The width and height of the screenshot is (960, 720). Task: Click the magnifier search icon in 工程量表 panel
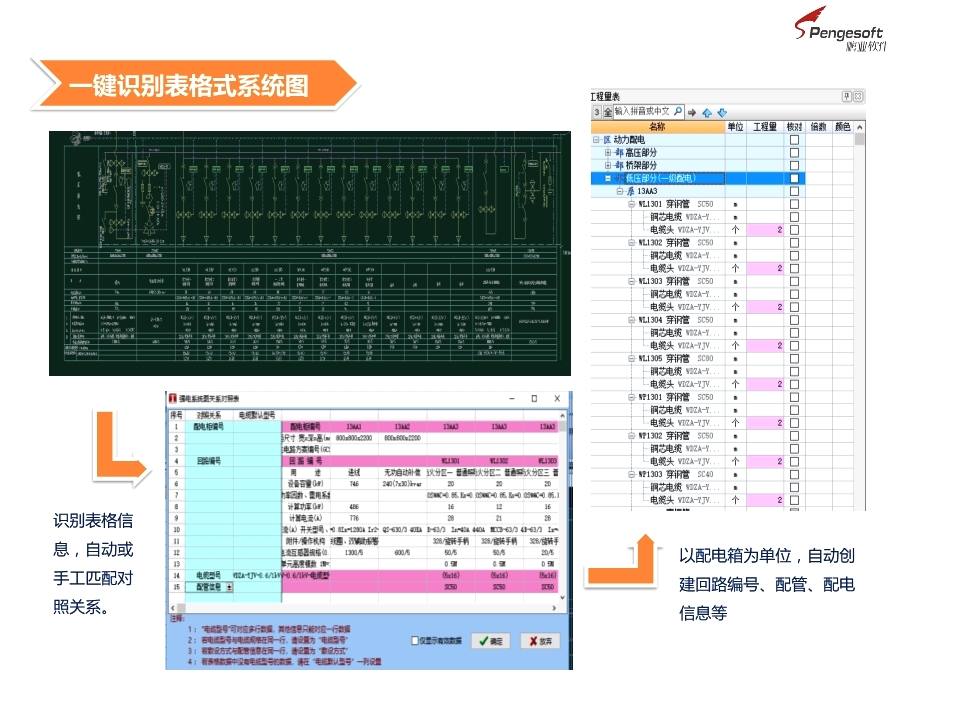[679, 110]
